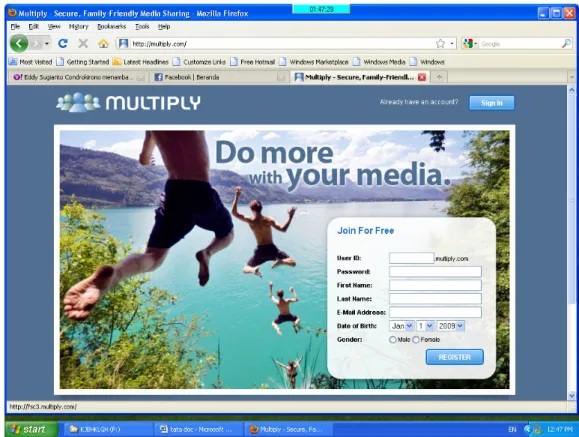The height and width of the screenshot is (437, 579).
Task: Click the E-Mail Address input field
Action: pyautogui.click(x=435, y=312)
